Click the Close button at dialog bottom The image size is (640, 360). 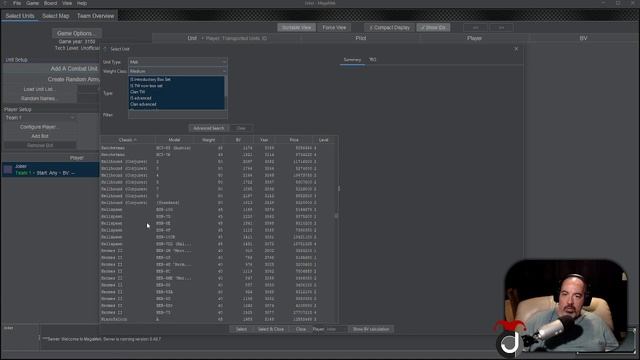[301, 329]
